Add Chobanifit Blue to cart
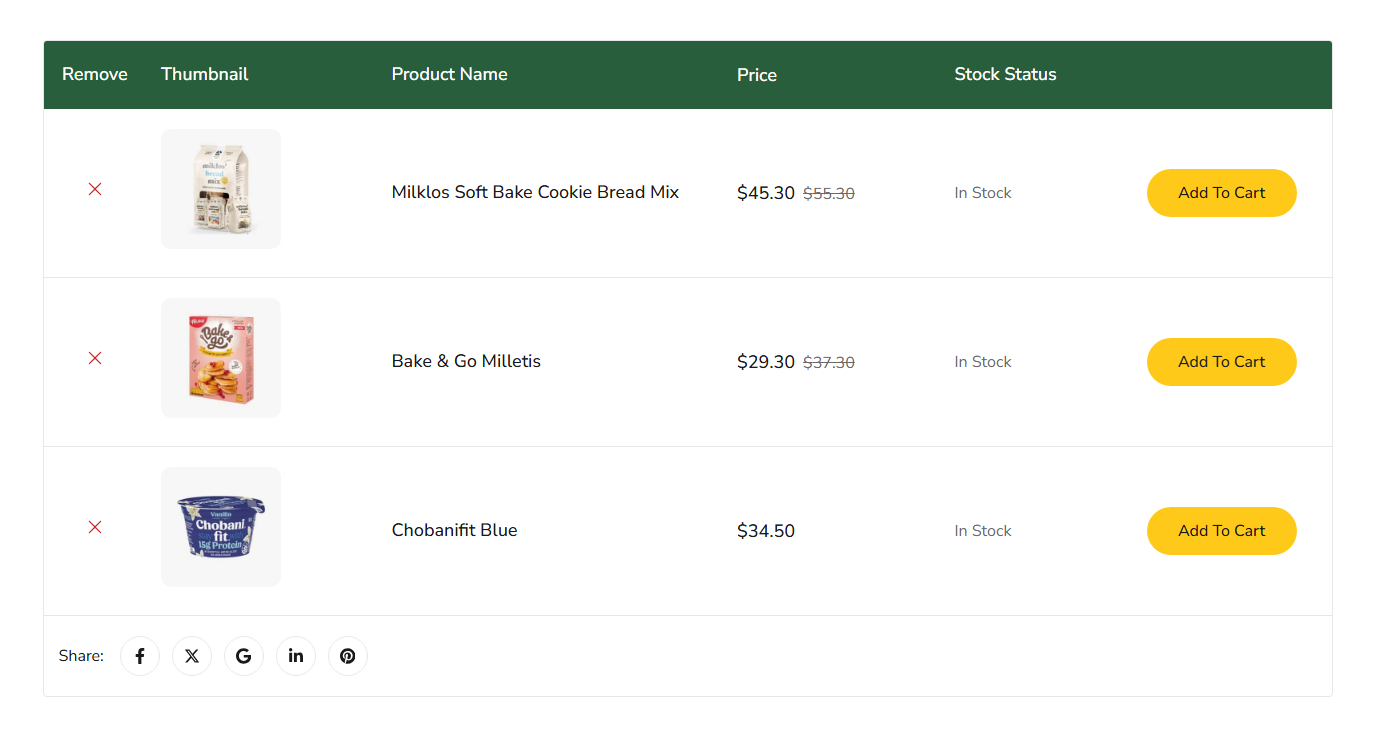The width and height of the screenshot is (1383, 732). 1222,531
